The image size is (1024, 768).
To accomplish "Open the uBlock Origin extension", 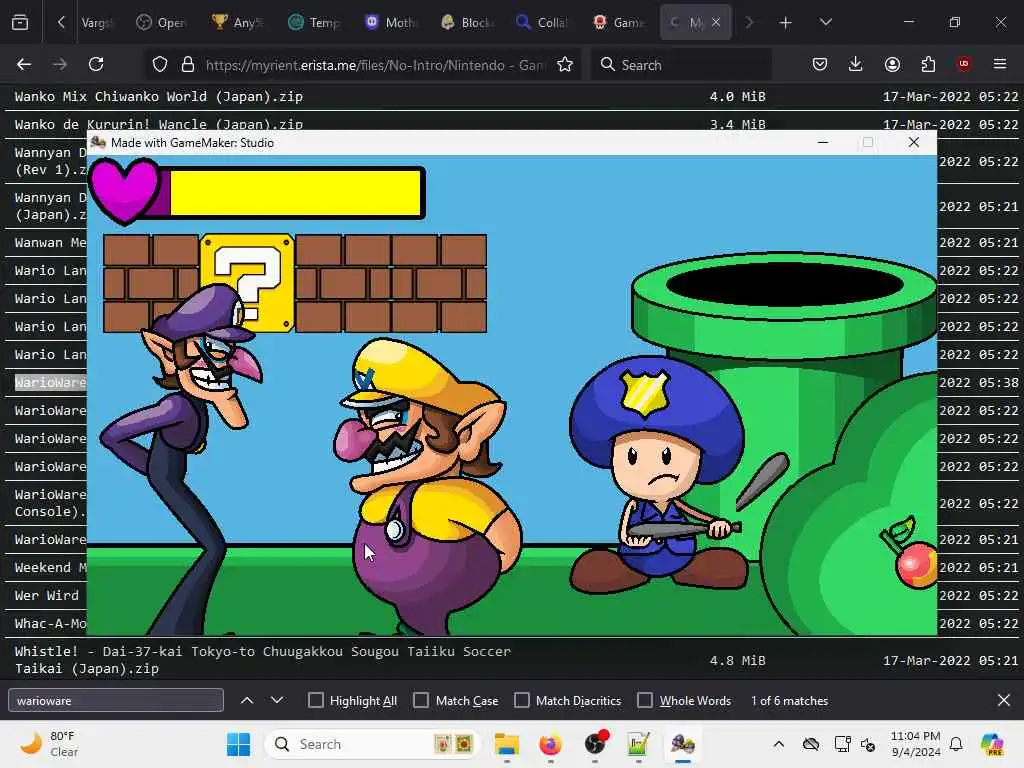I will [964, 64].
